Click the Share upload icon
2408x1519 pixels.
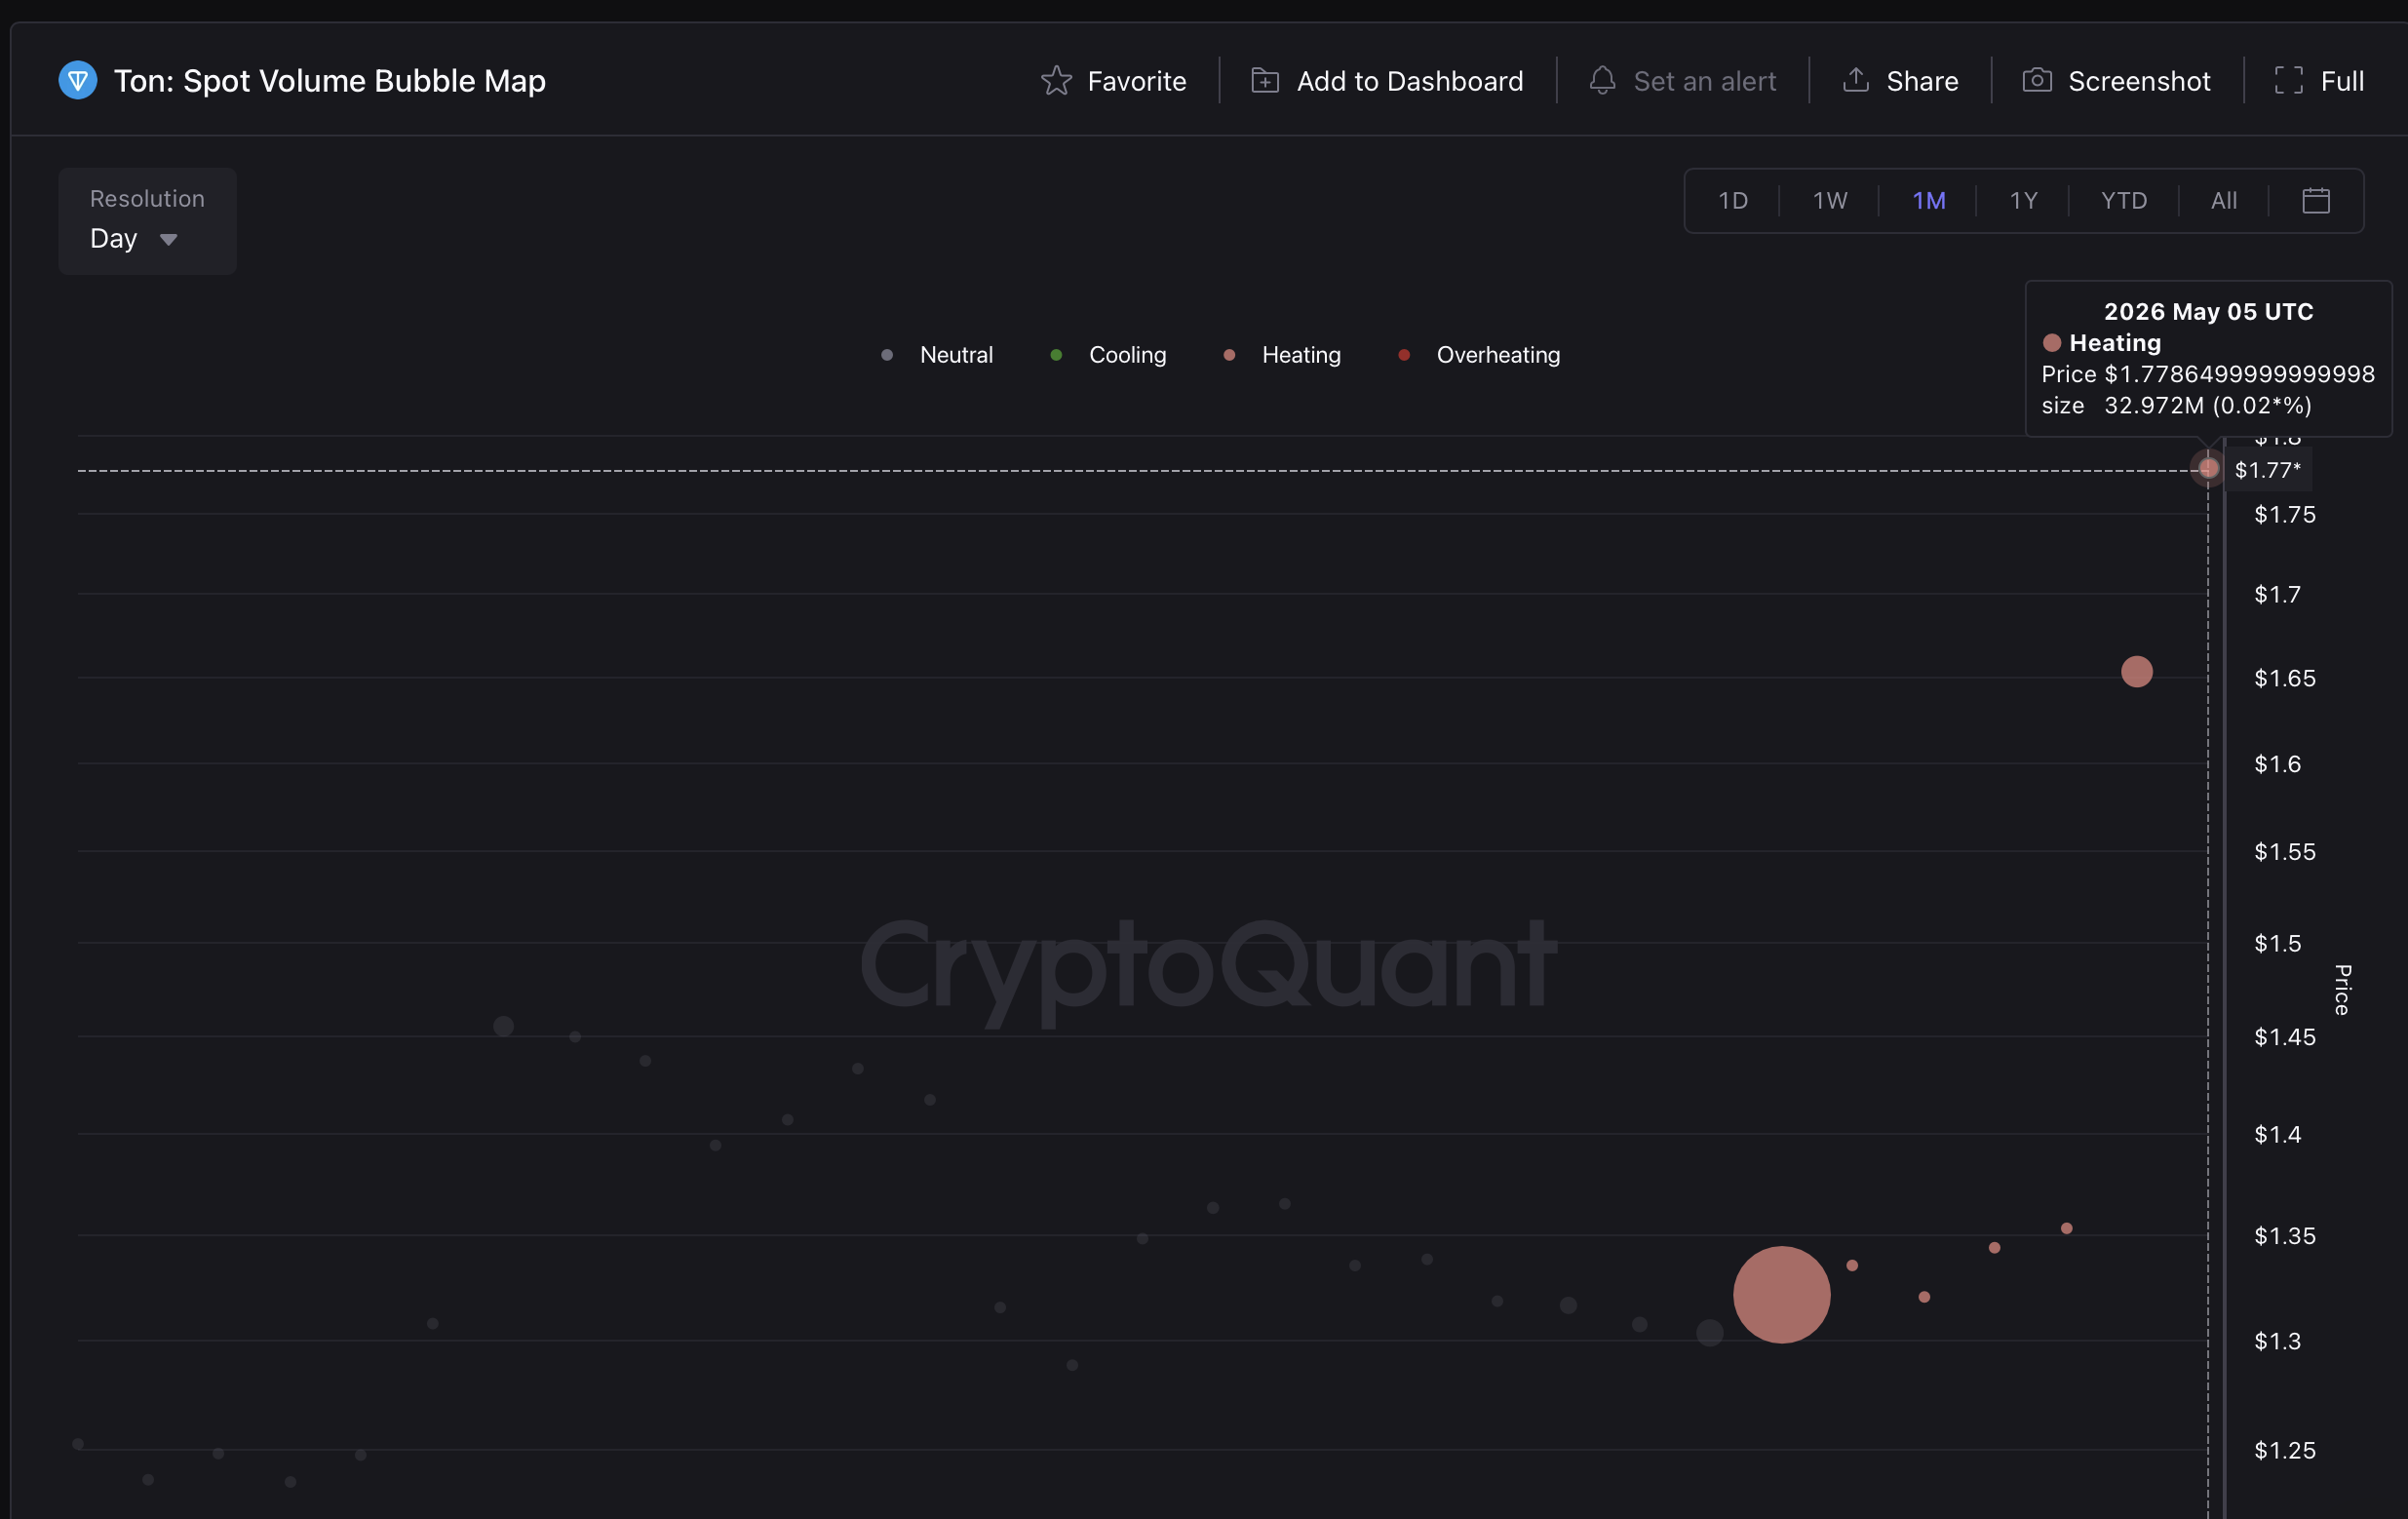(x=1856, y=79)
